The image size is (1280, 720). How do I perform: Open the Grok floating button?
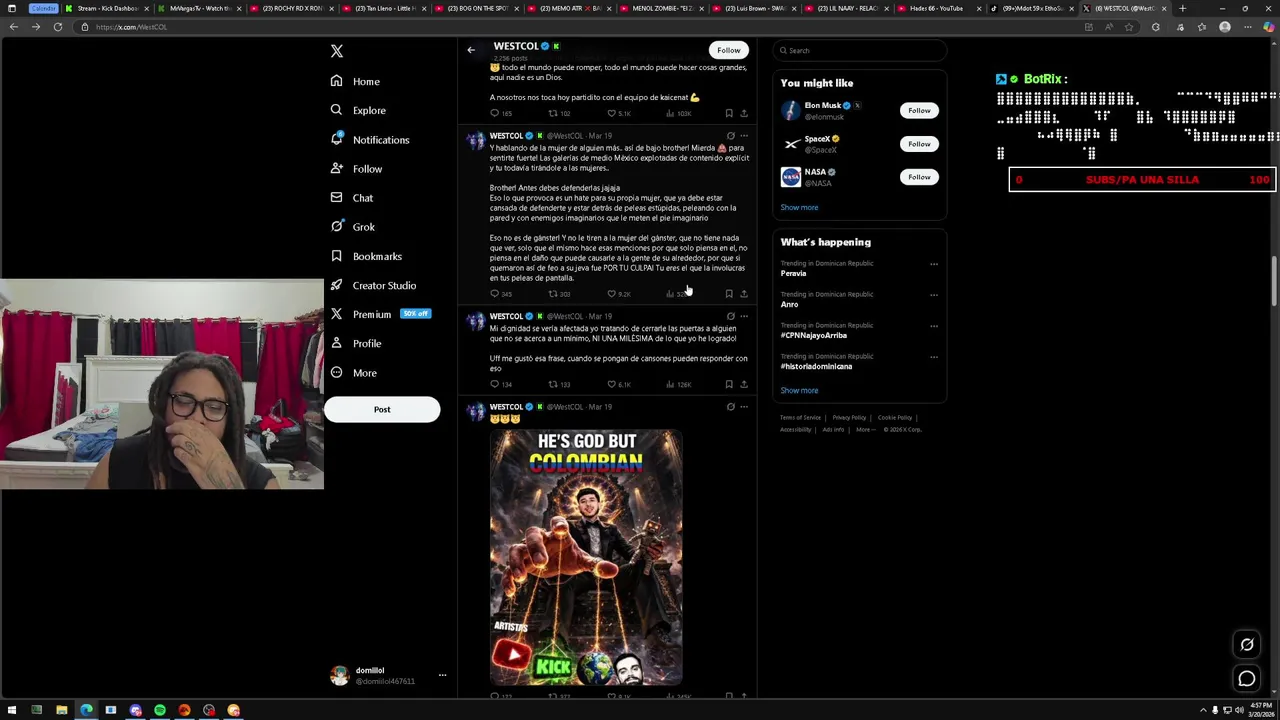pos(1247,645)
